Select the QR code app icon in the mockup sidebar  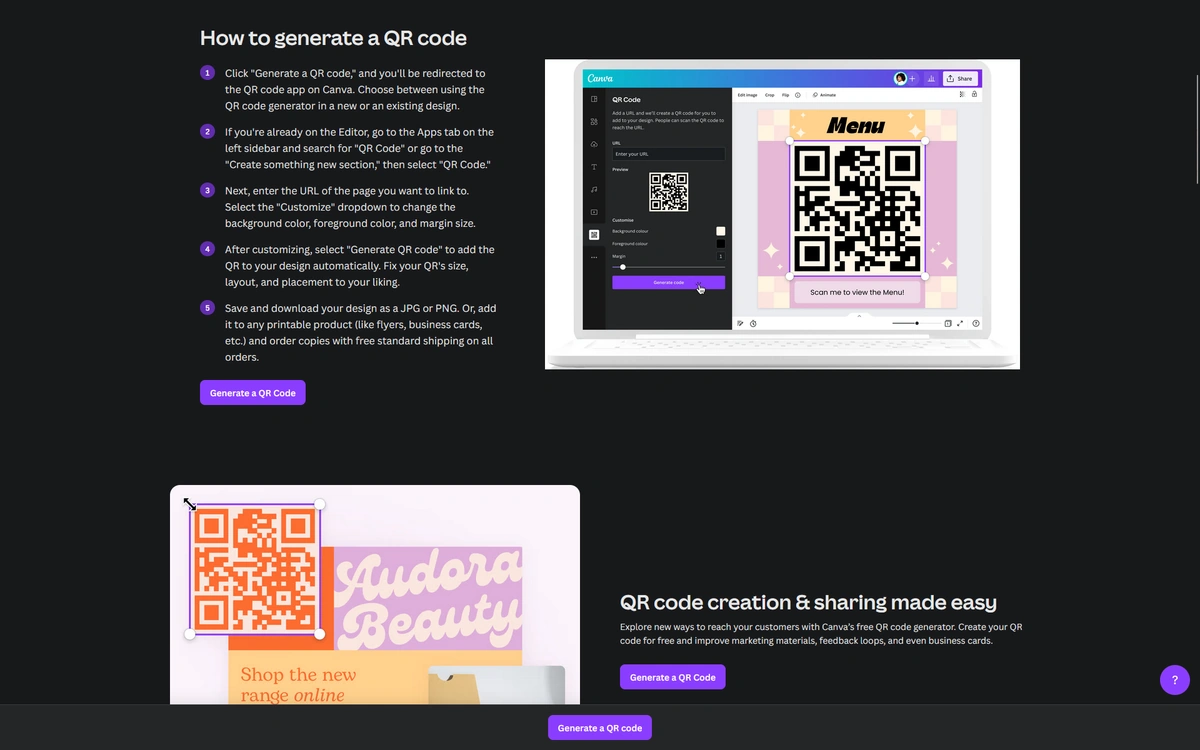pos(594,235)
